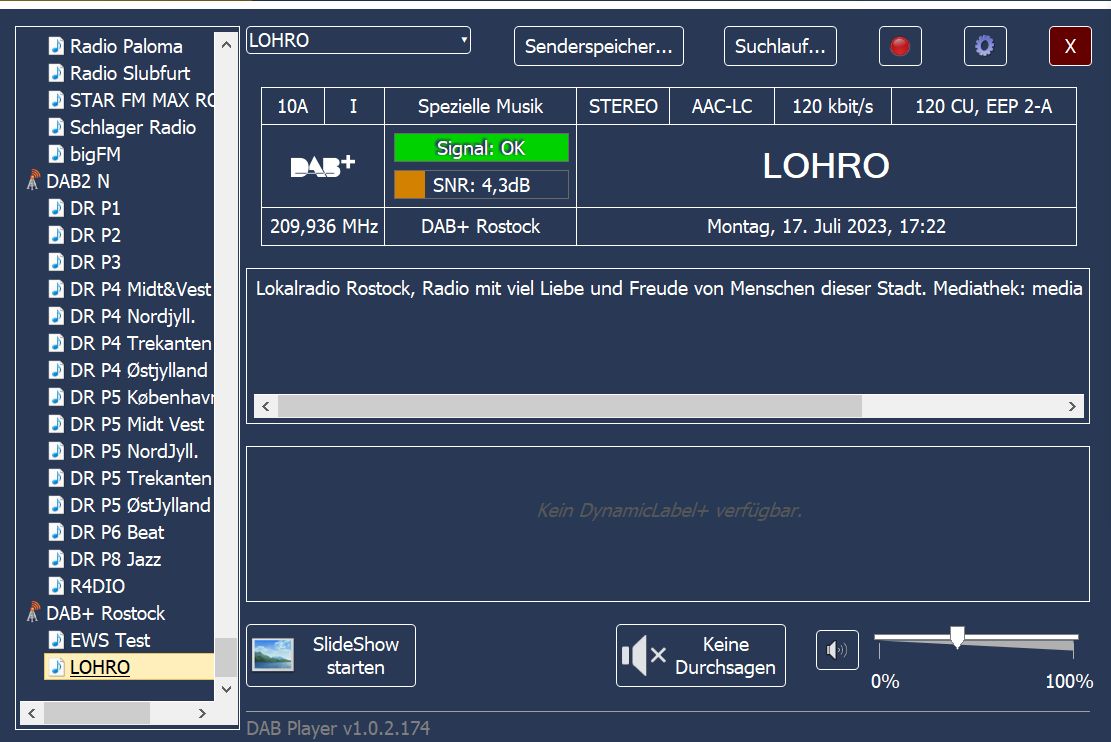The width and height of the screenshot is (1111, 742).
Task: Click the antenna icon beside DAB2 N
Action: pos(33,181)
